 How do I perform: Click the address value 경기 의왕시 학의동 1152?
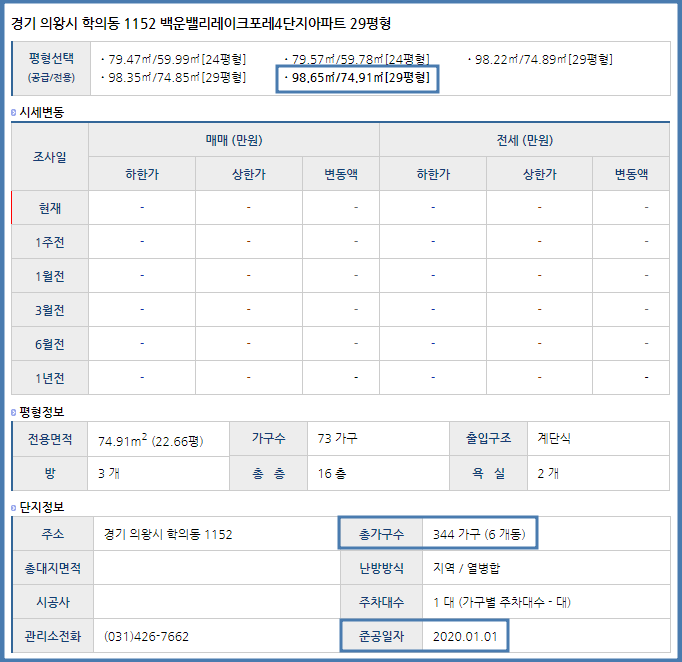pyautogui.click(x=168, y=534)
